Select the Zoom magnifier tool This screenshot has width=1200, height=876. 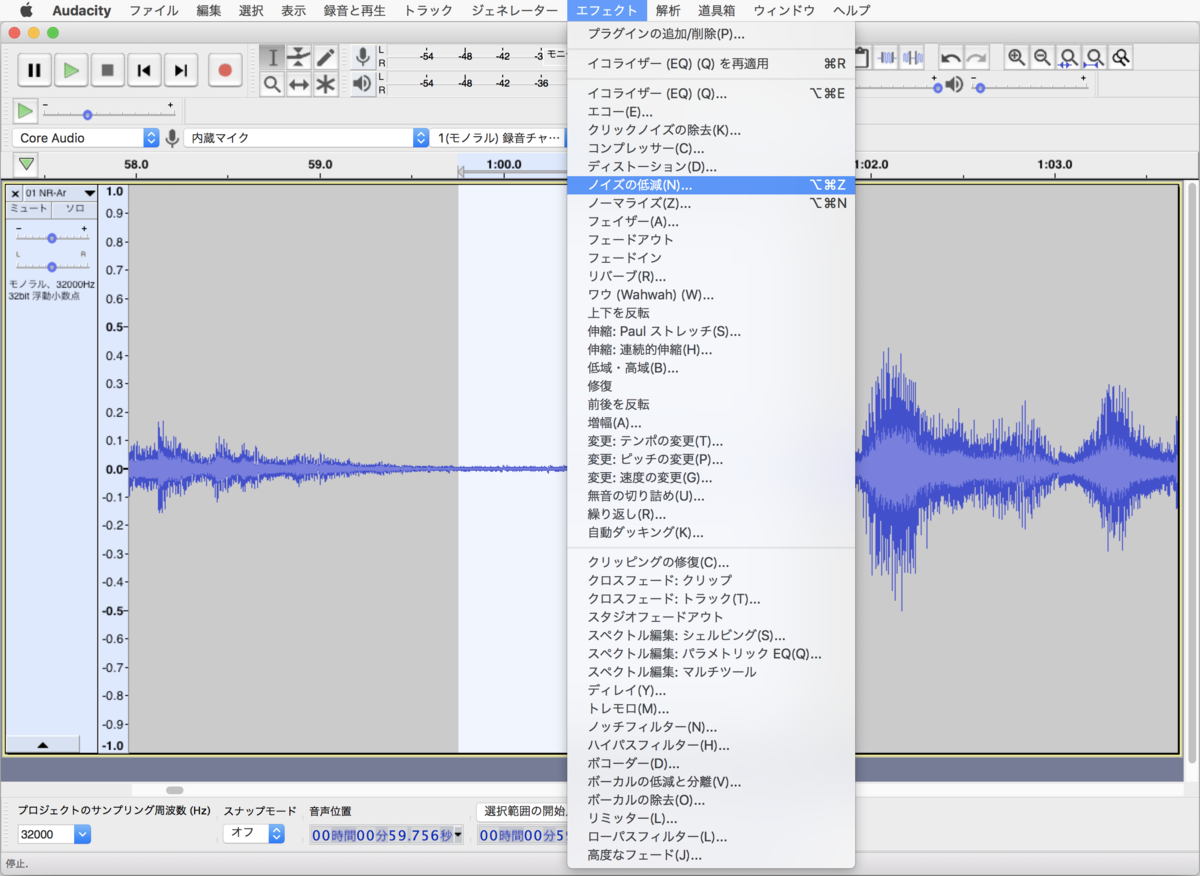[x=273, y=84]
